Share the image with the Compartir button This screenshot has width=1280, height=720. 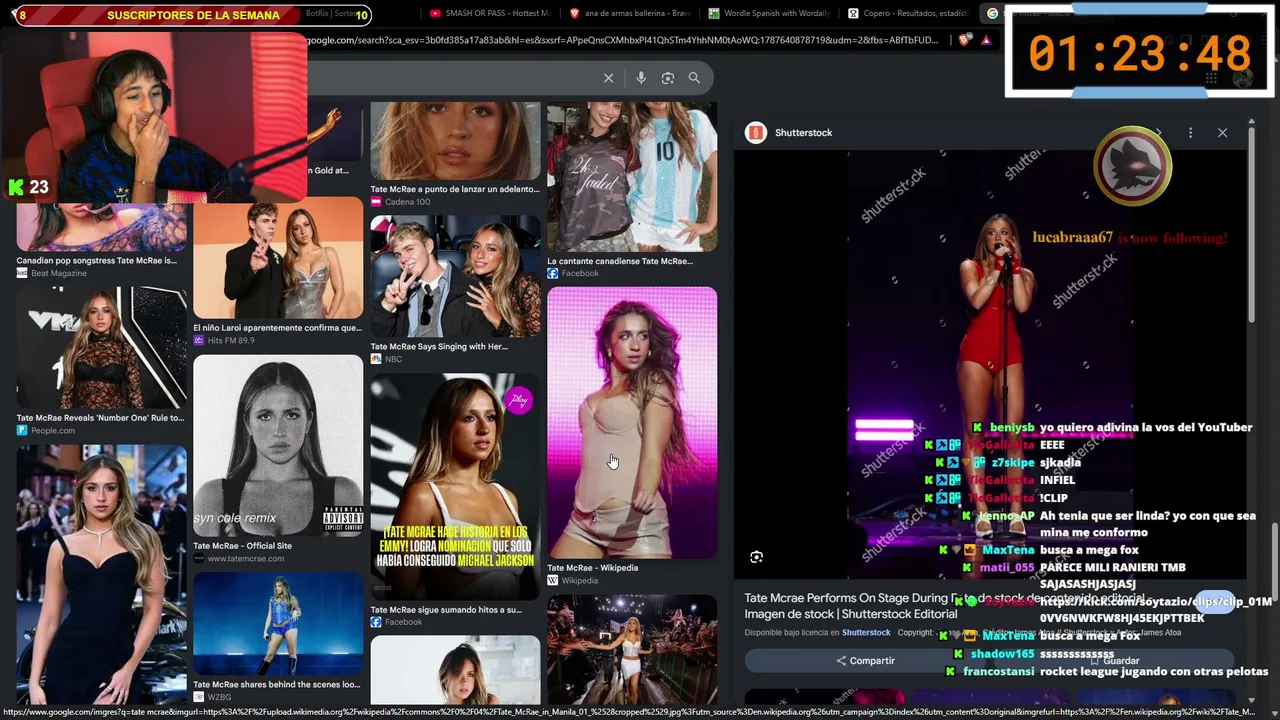click(866, 661)
